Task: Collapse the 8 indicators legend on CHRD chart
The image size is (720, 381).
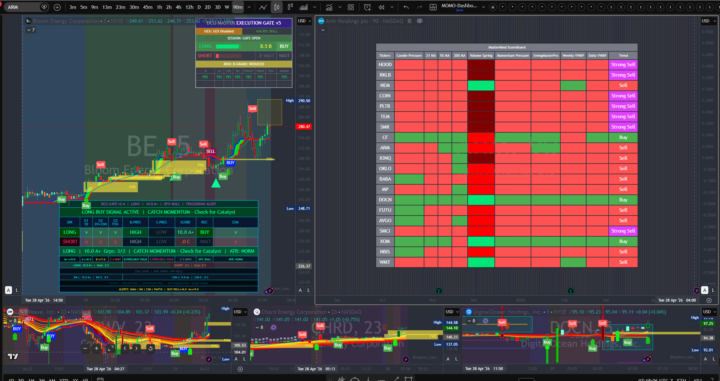Action: click(259, 327)
